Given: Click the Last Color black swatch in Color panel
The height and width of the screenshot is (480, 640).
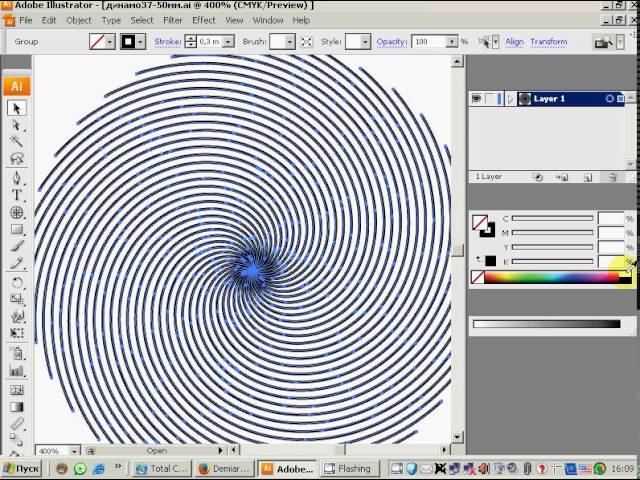Looking at the screenshot, I should [491, 261].
